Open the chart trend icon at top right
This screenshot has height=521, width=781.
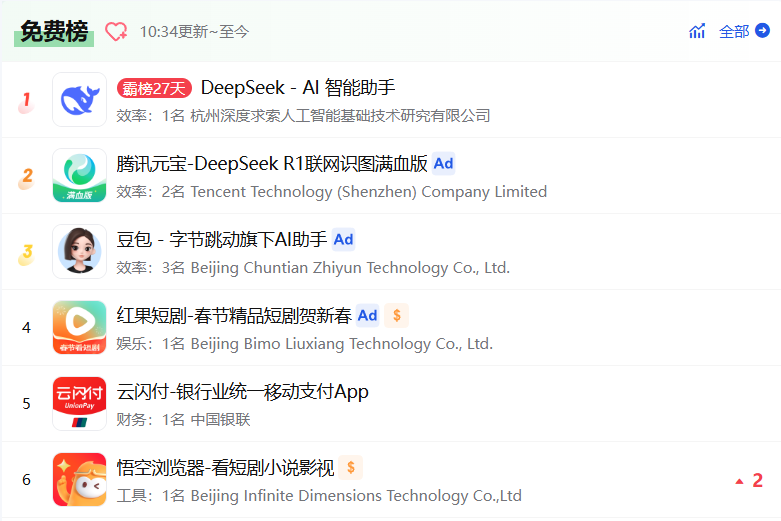pyautogui.click(x=697, y=31)
